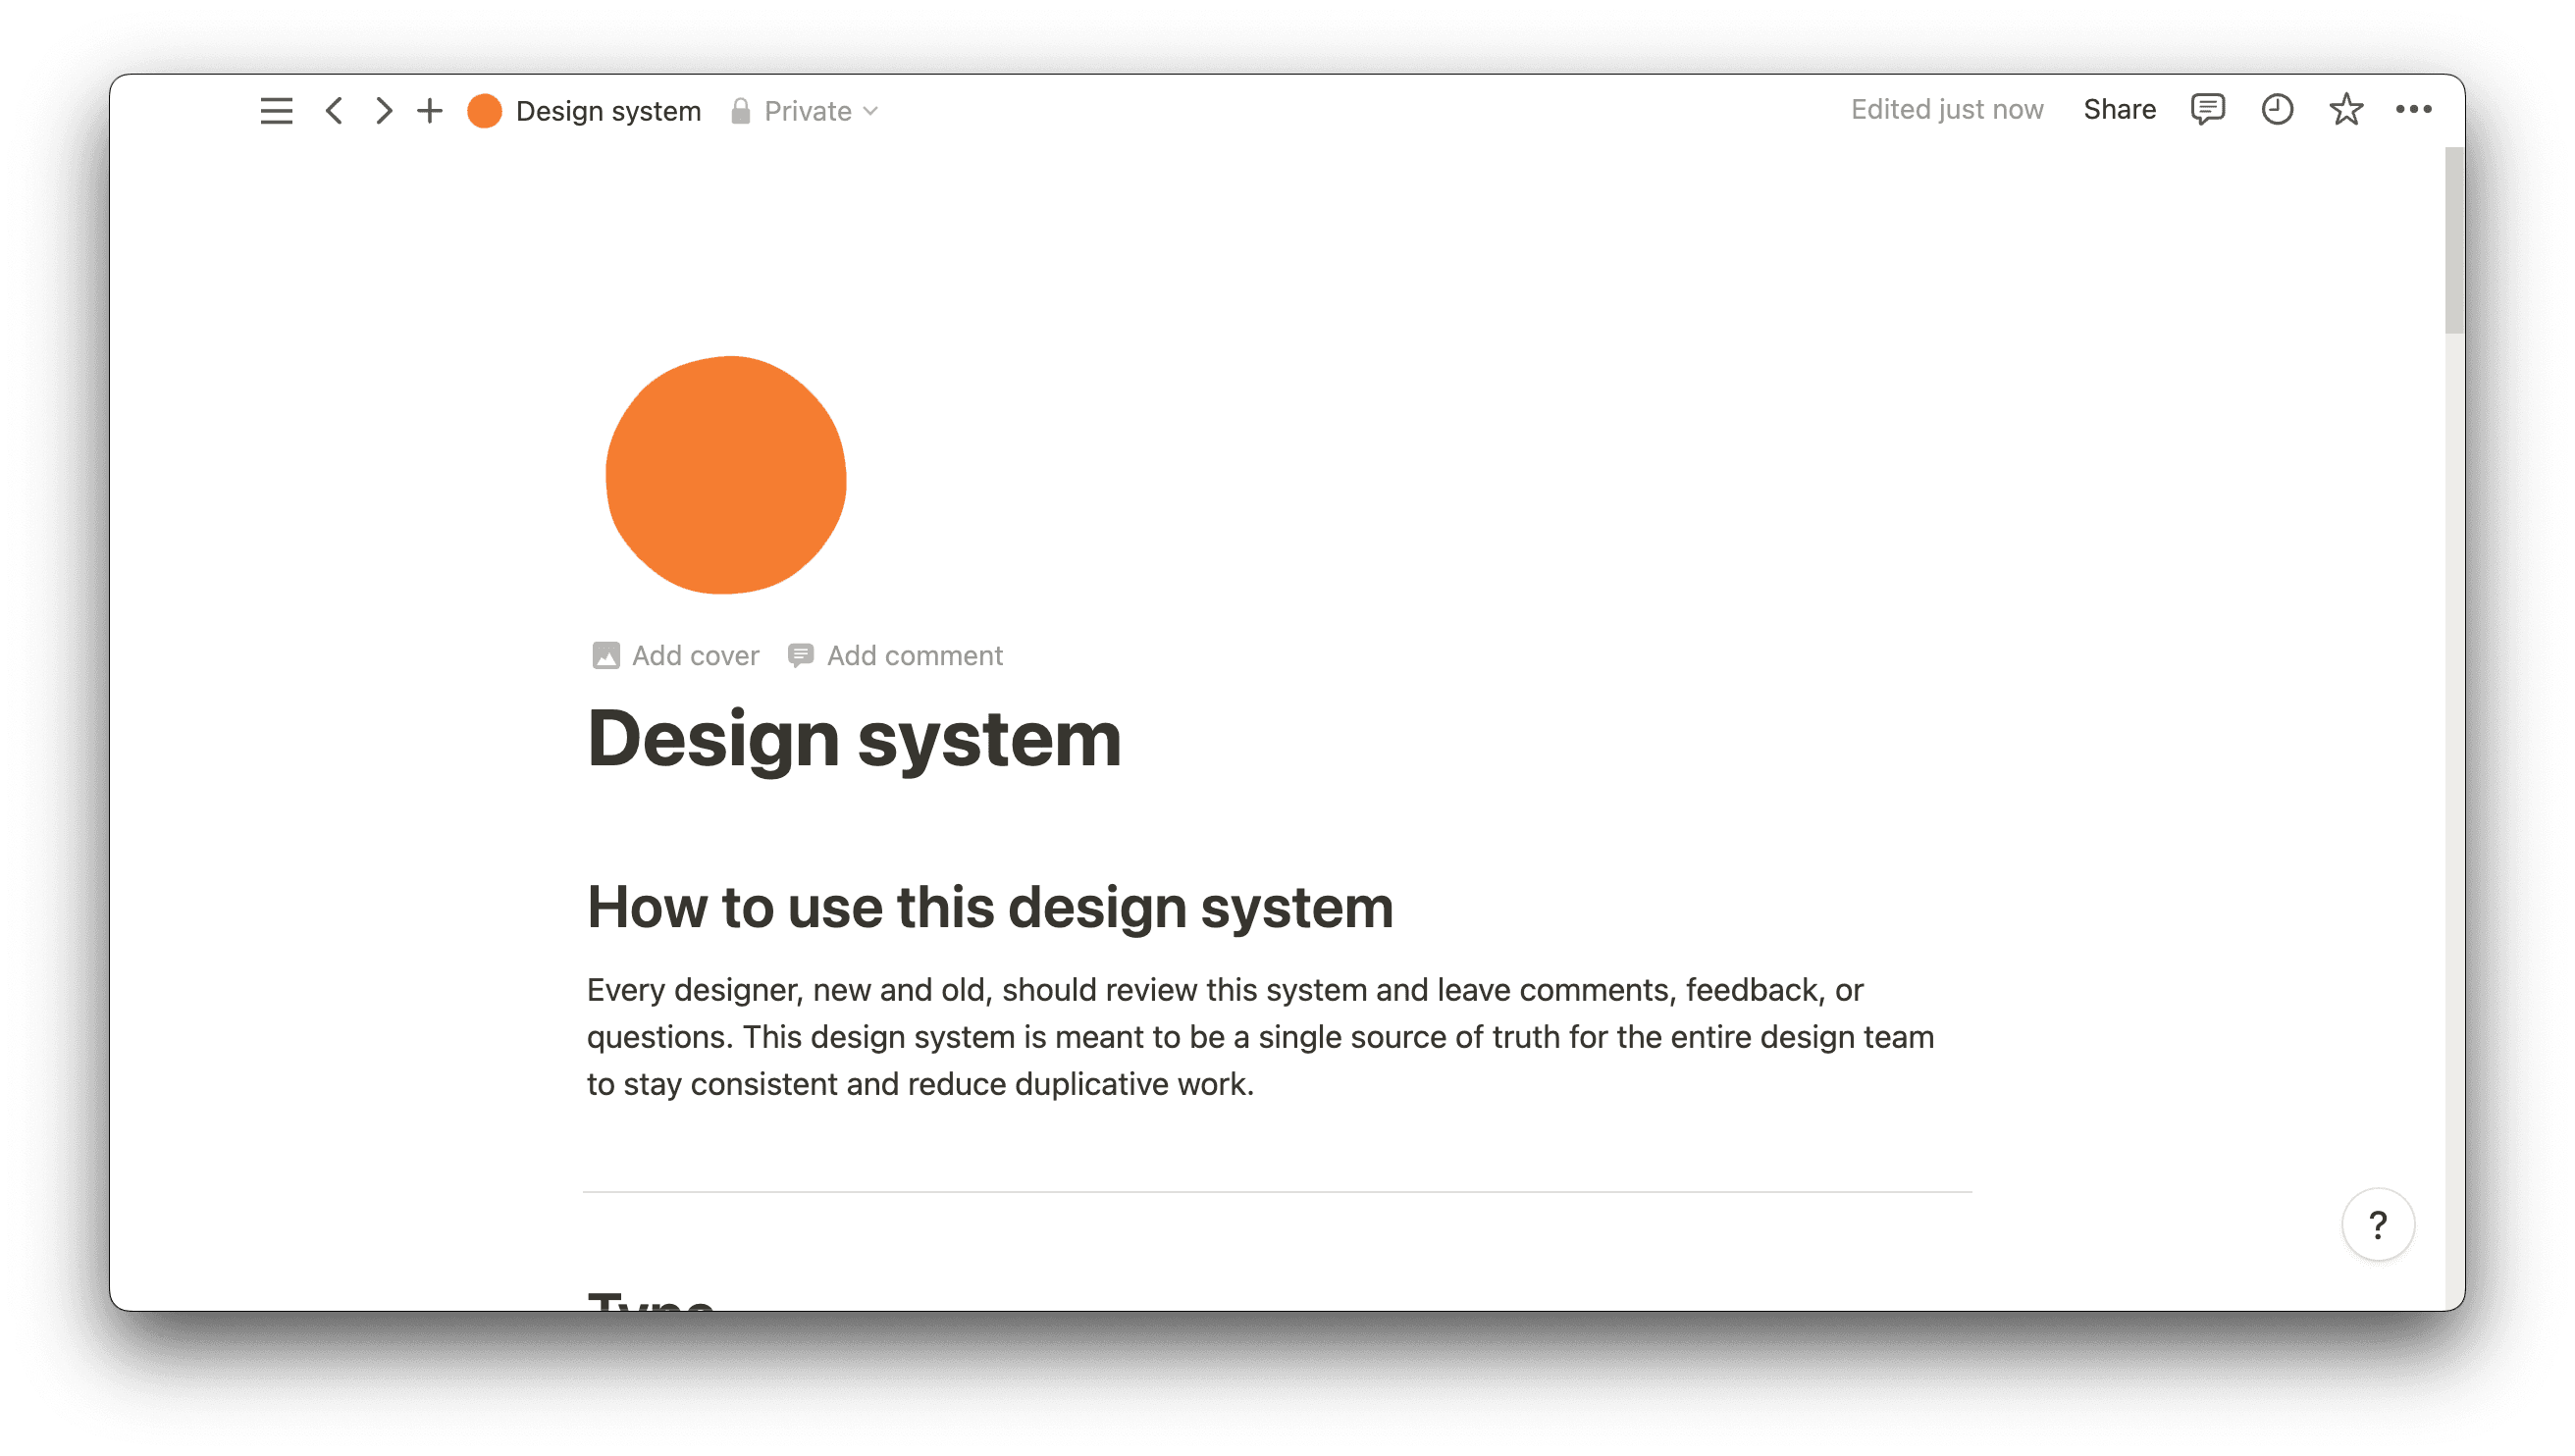Click the Share button
2575x1456 pixels.
2119,108
